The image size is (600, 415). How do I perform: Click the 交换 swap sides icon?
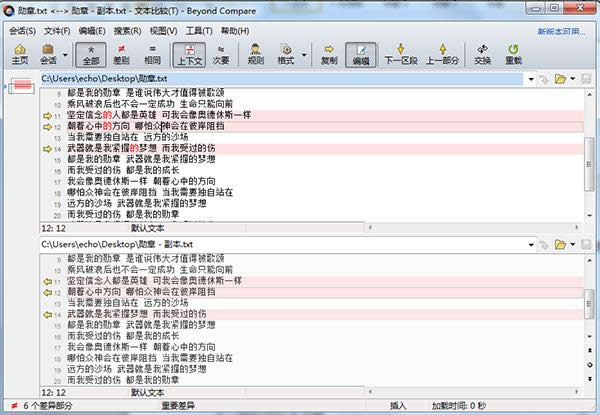[x=482, y=49]
